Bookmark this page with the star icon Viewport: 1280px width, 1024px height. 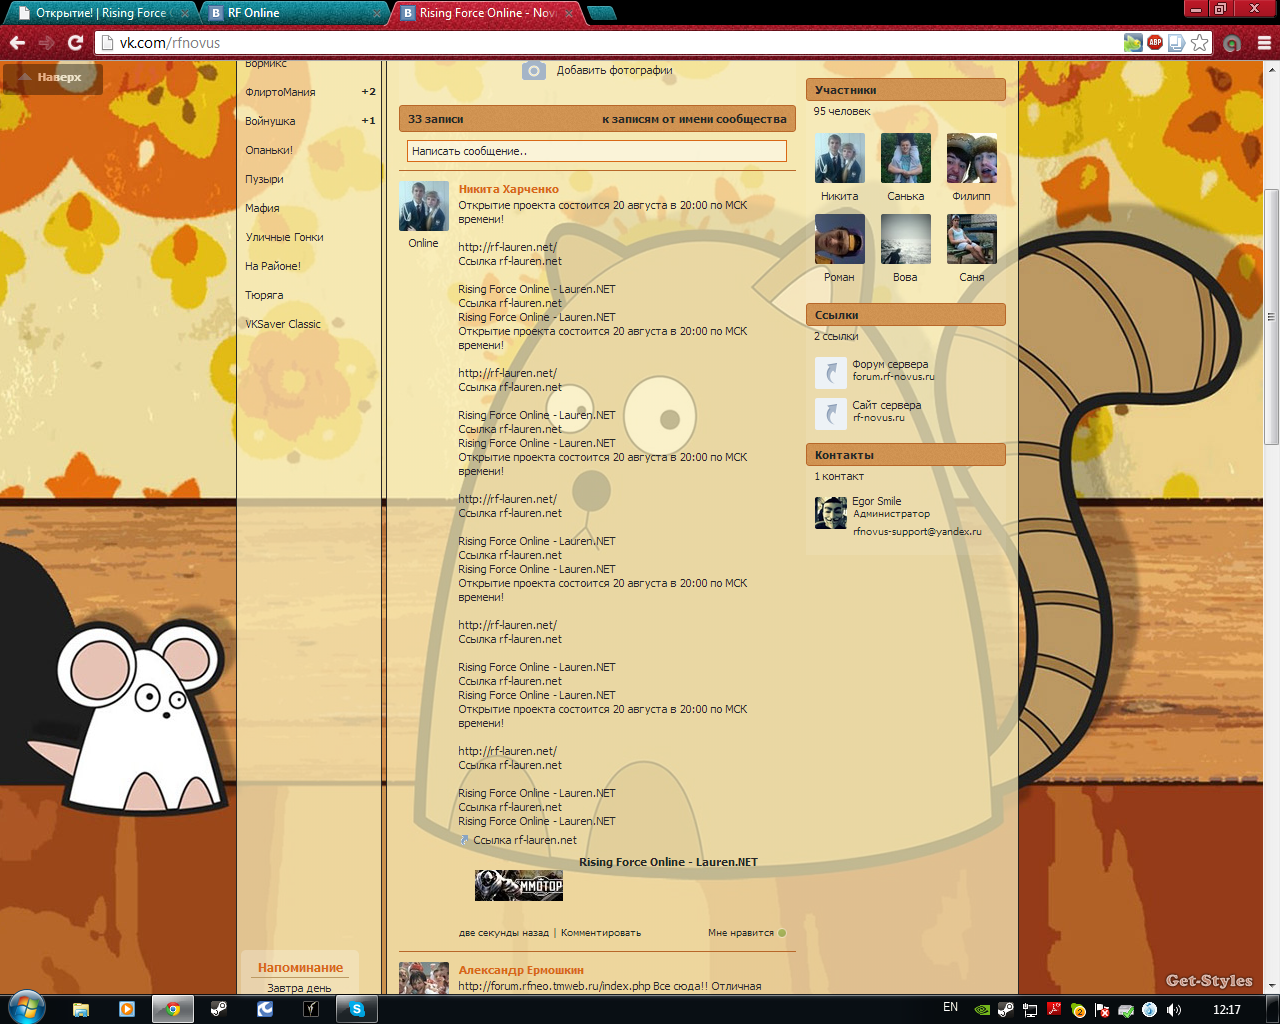(1200, 43)
